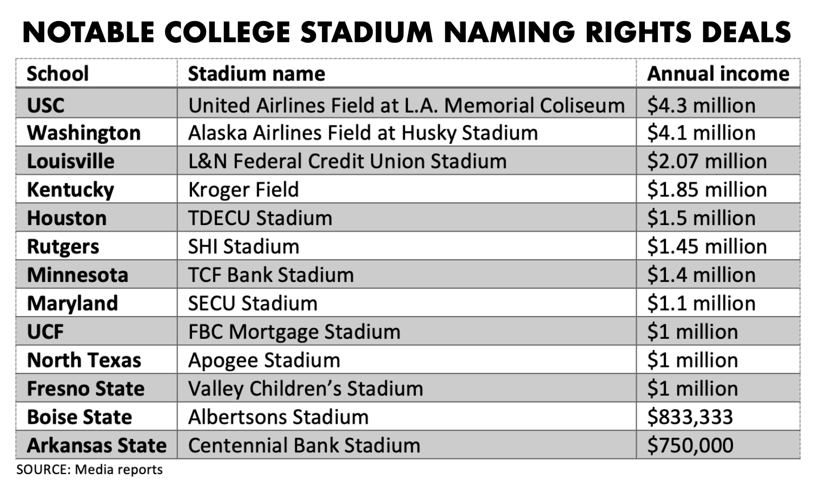Click the Stadium name column header
The width and height of the screenshot is (832, 500).
[x=256, y=75]
